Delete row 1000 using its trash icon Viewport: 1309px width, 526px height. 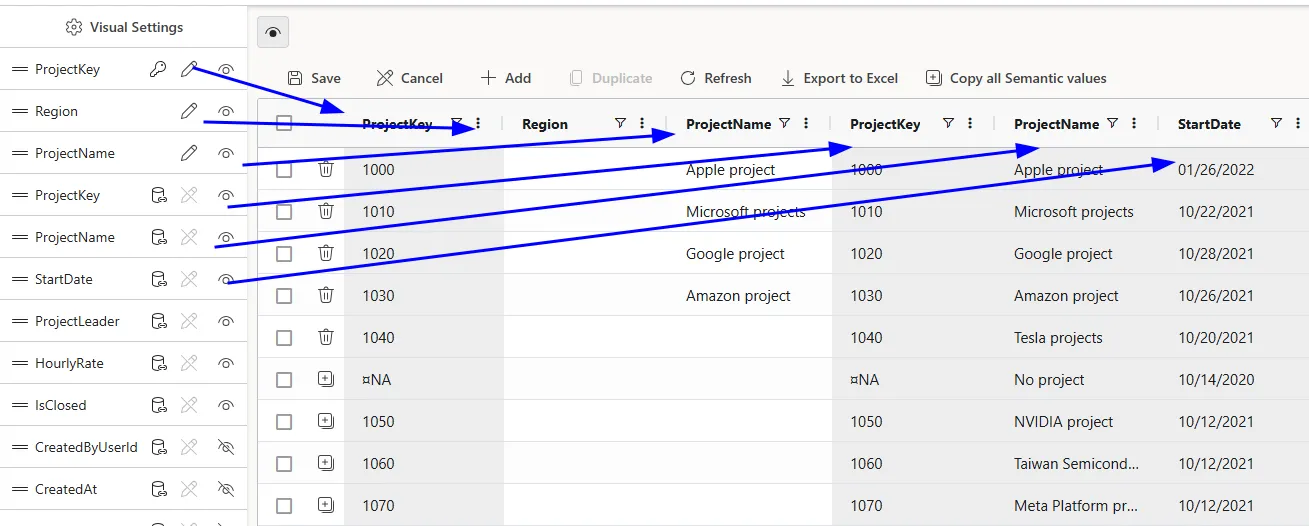click(x=325, y=170)
